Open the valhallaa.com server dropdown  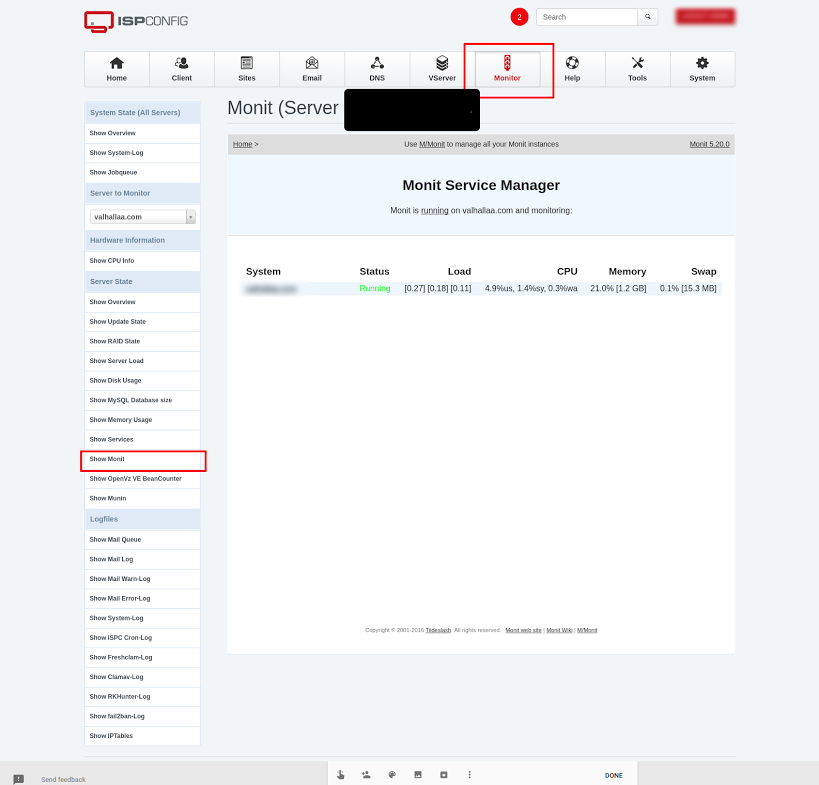click(143, 217)
